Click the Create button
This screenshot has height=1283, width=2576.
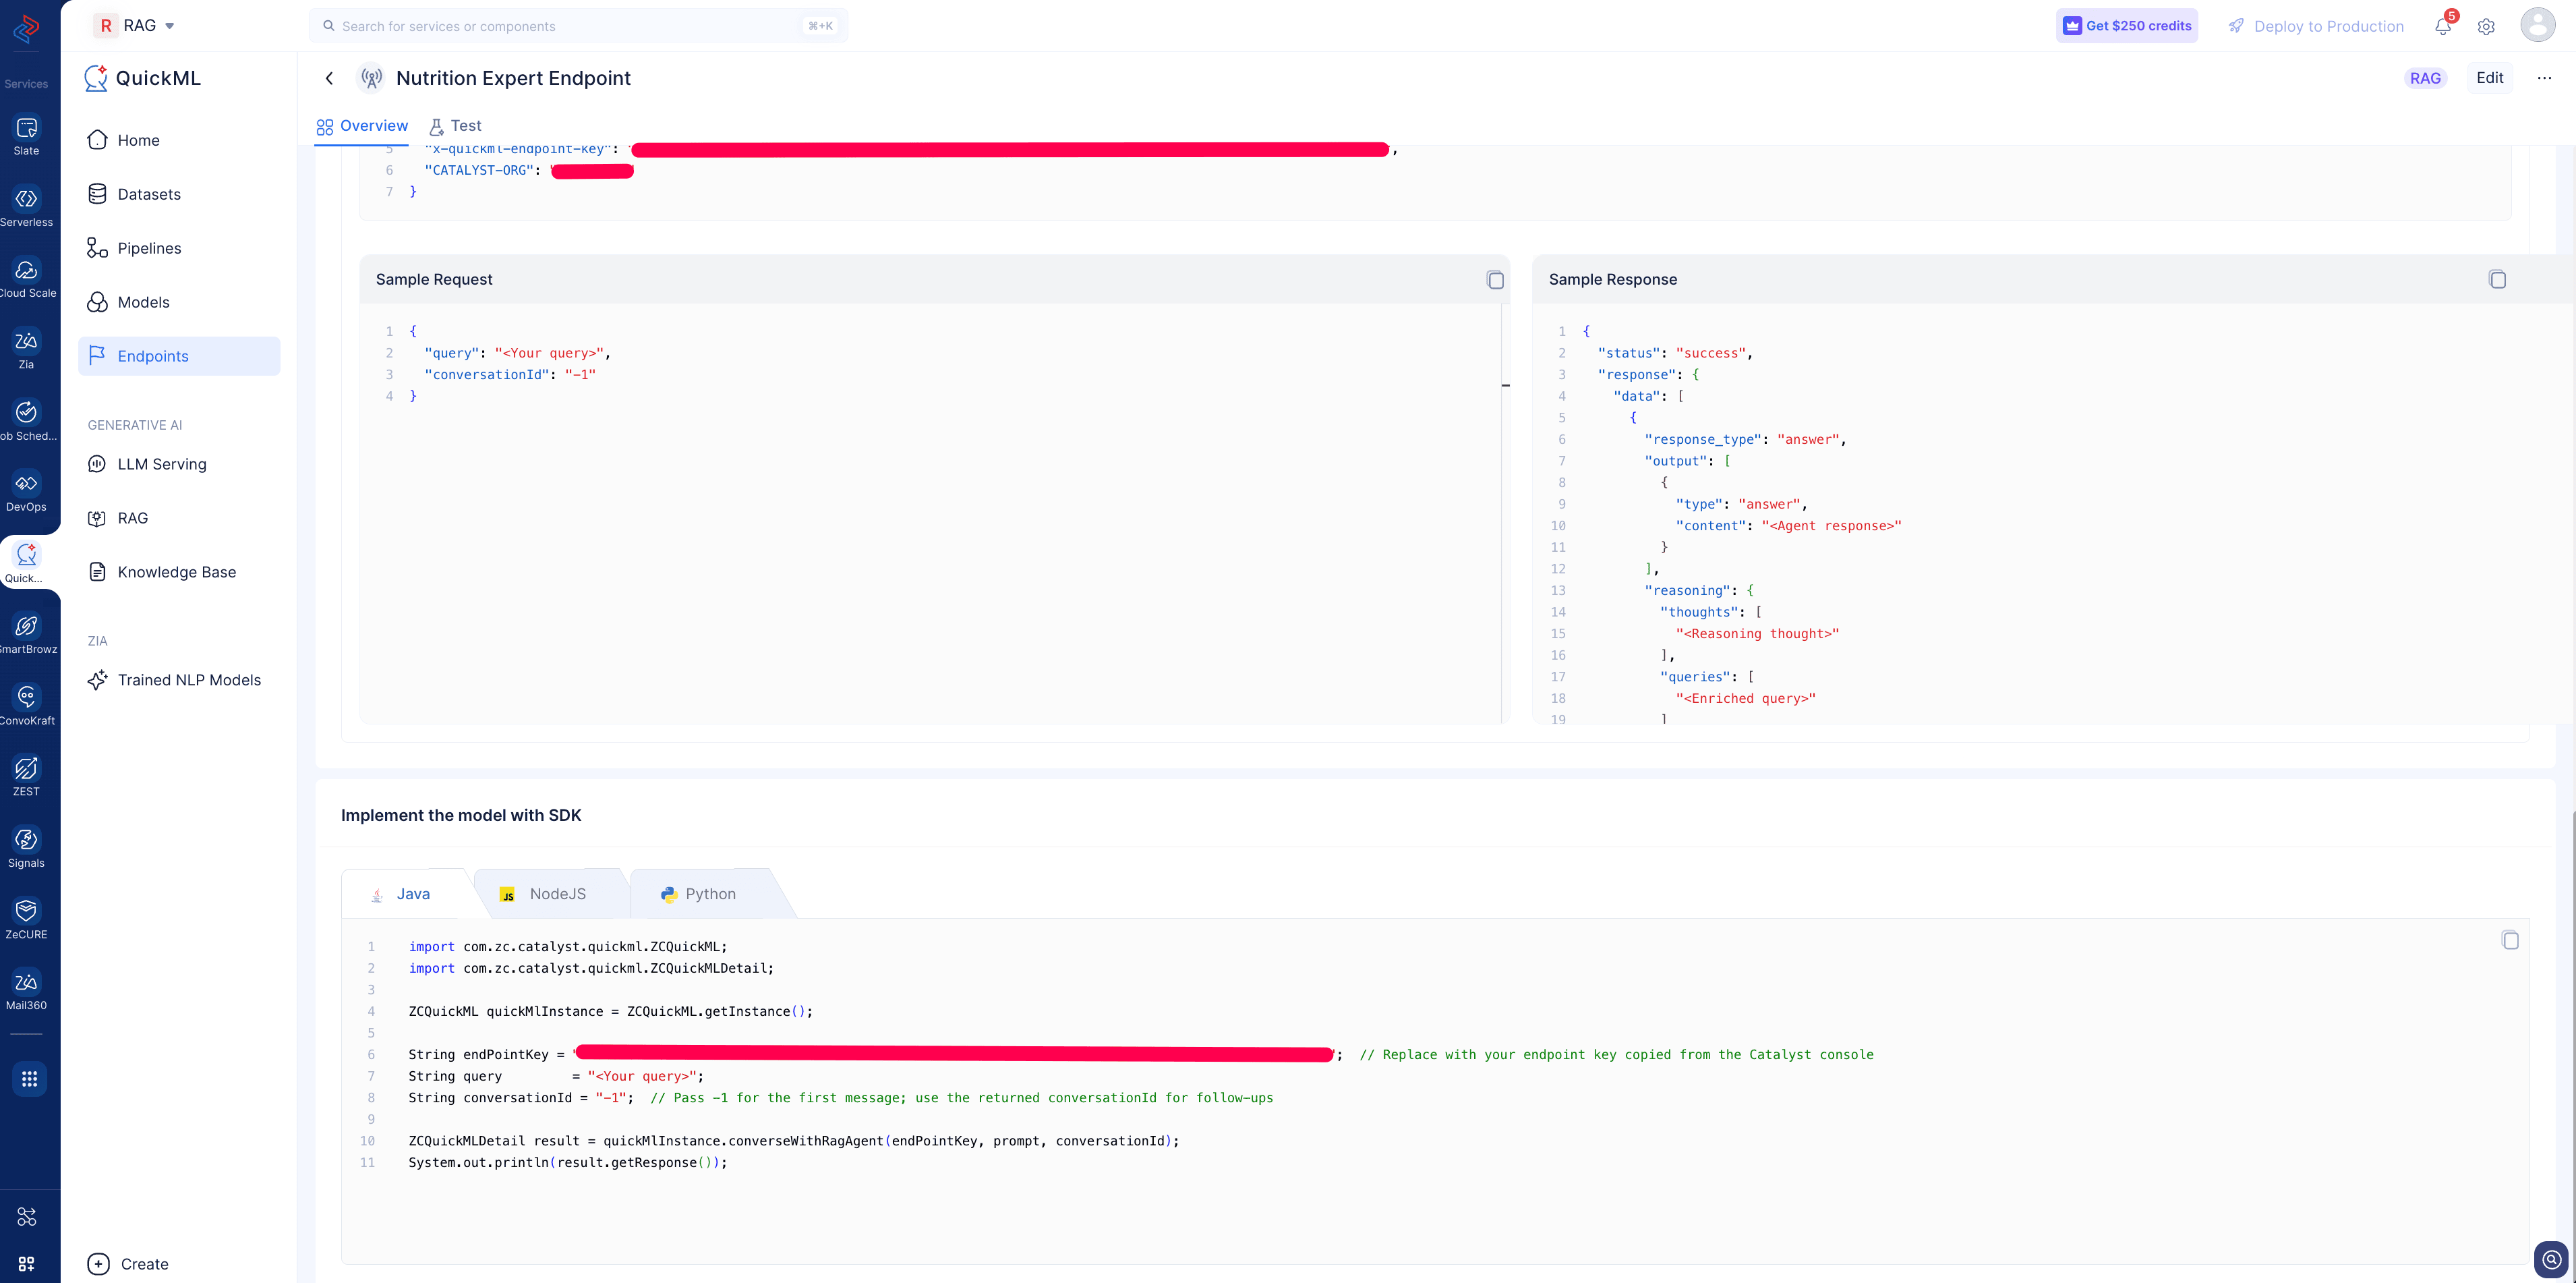click(128, 1264)
